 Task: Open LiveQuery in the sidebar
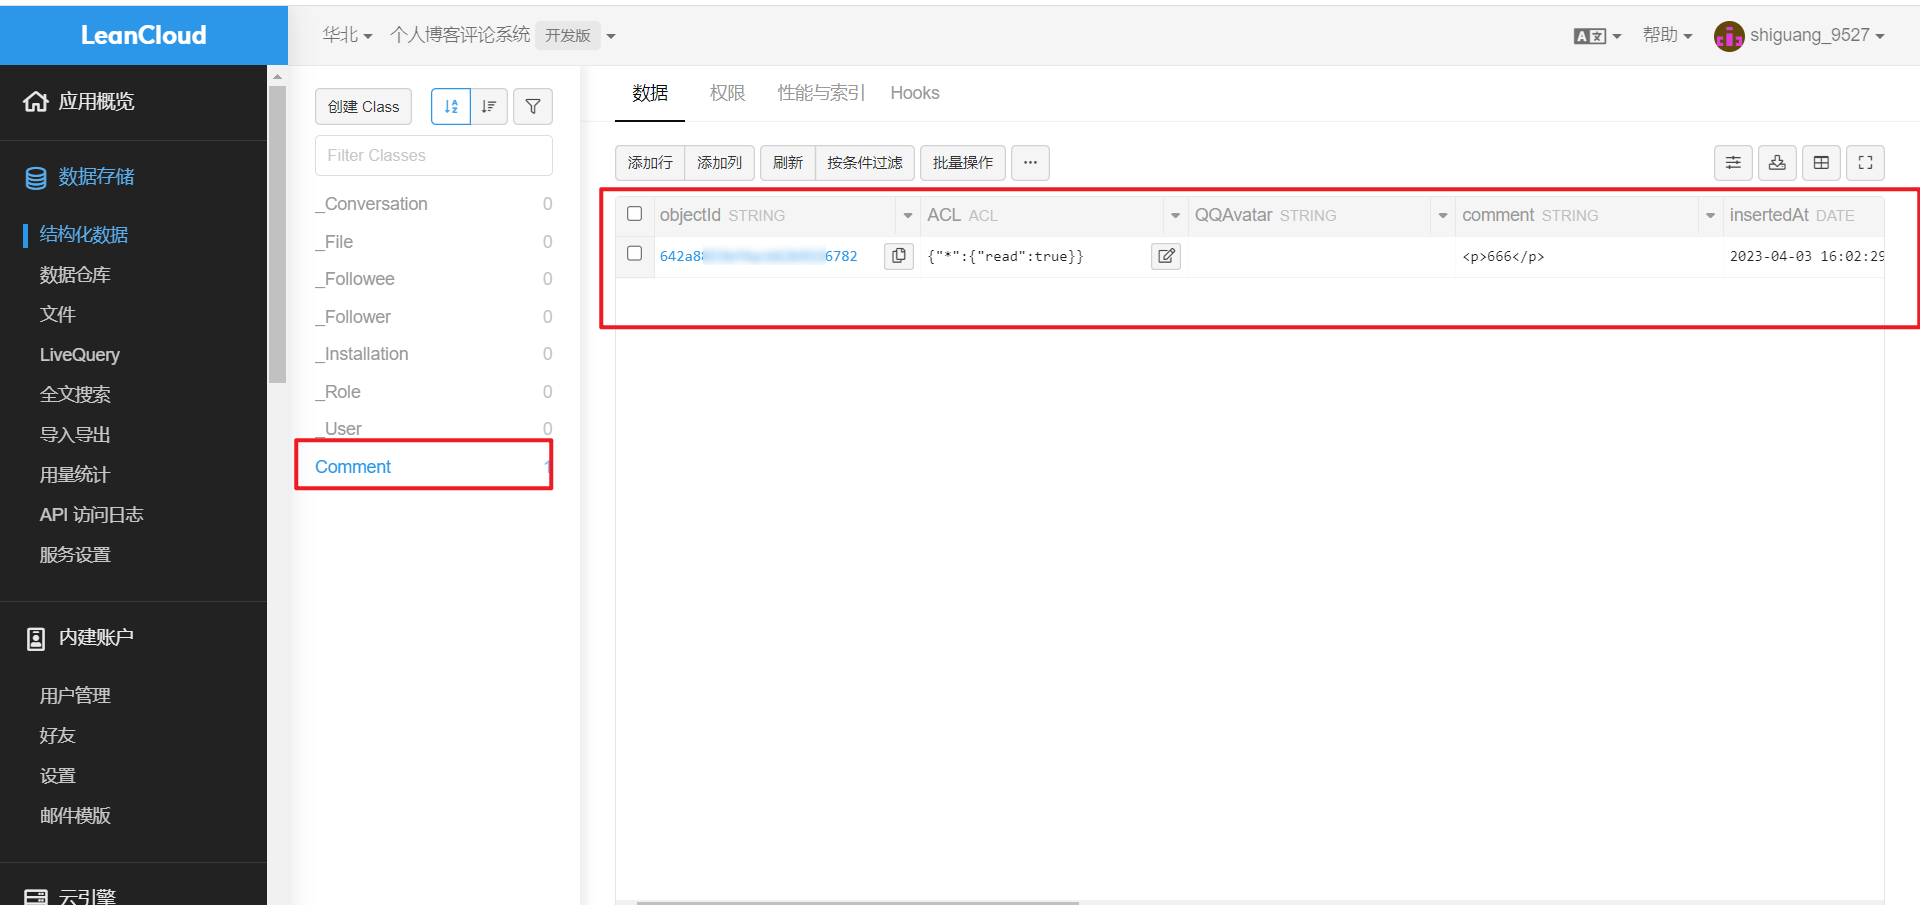(x=80, y=355)
